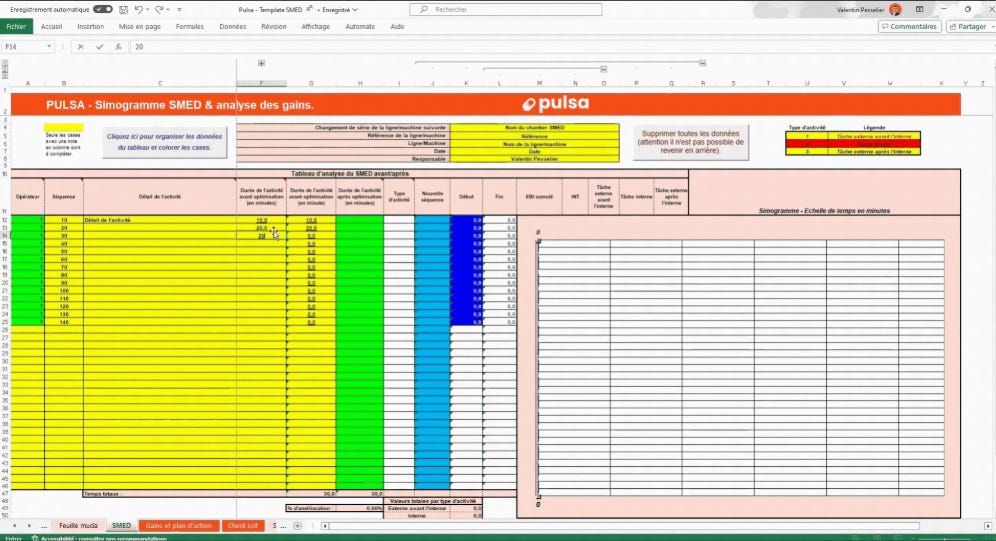Click the confirm checkmark formula bar icon
This screenshot has width=996, height=541.
click(100, 47)
